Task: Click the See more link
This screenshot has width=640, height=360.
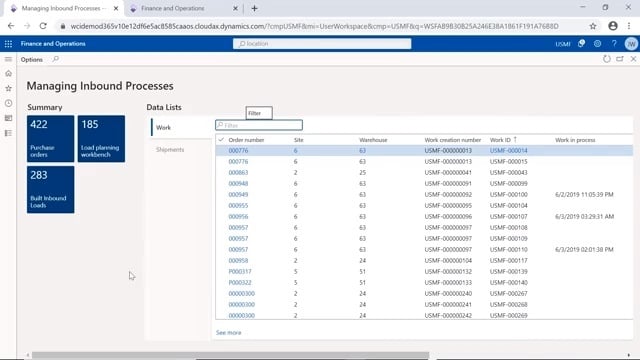Action: (229, 333)
